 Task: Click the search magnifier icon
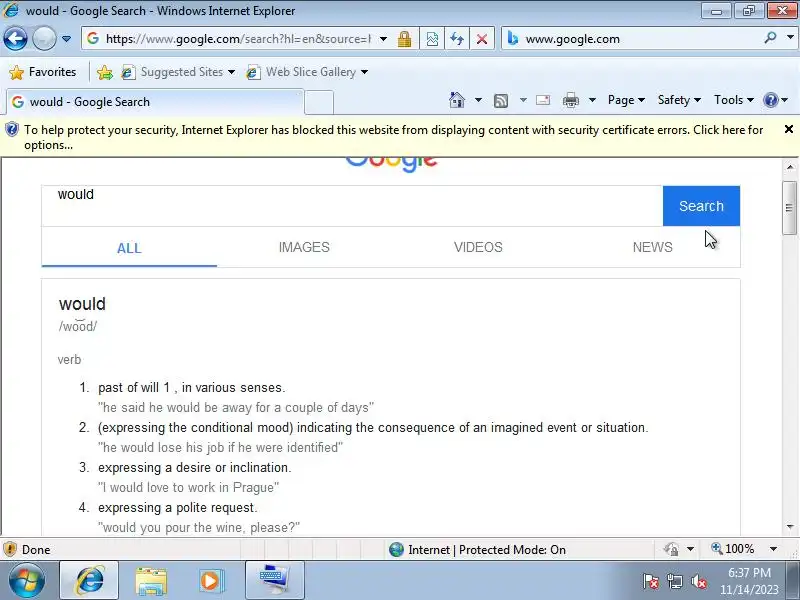click(770, 38)
